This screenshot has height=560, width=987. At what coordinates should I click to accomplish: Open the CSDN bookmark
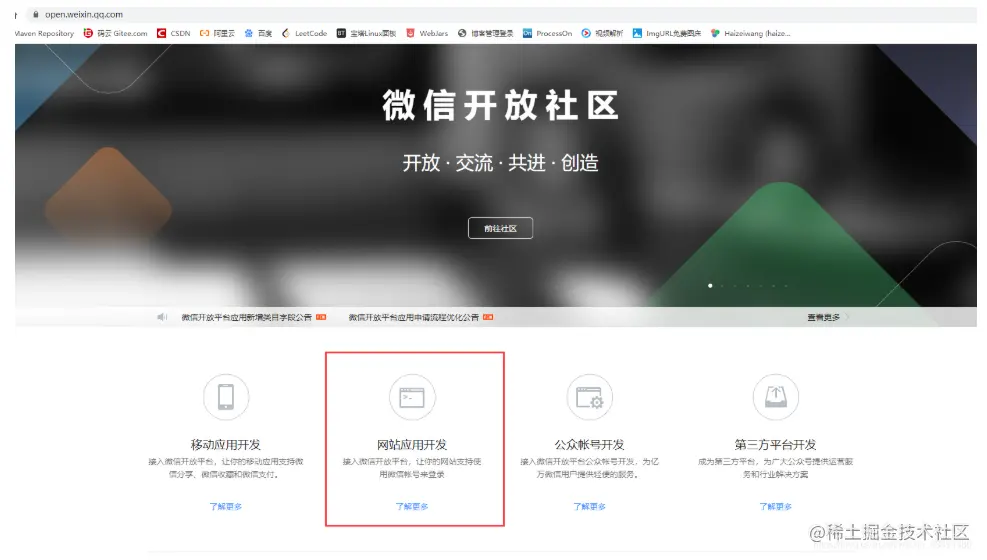tap(174, 33)
